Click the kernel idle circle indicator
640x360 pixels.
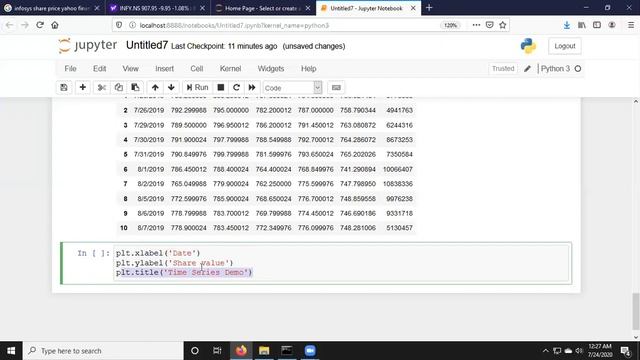pos(578,69)
